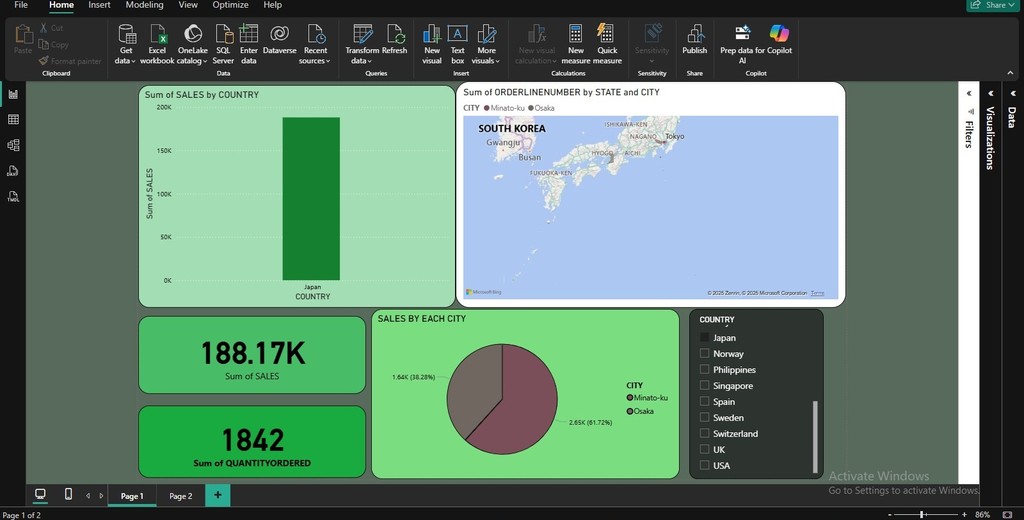1024x520 pixels.
Task: Open Dataverse connector
Action: tap(280, 39)
